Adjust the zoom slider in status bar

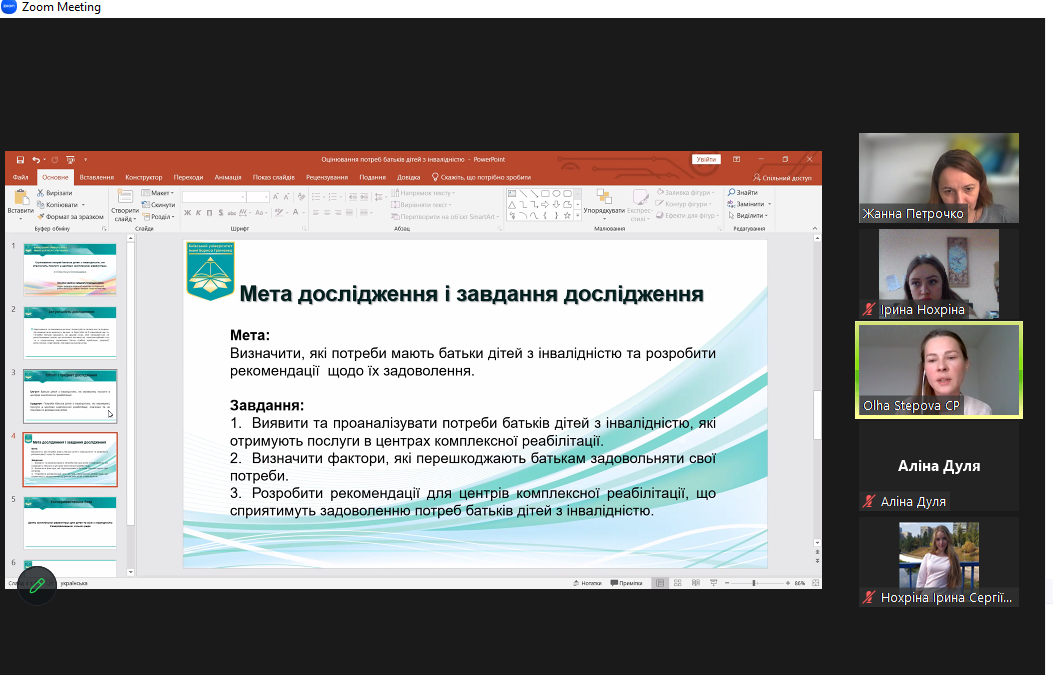[754, 583]
